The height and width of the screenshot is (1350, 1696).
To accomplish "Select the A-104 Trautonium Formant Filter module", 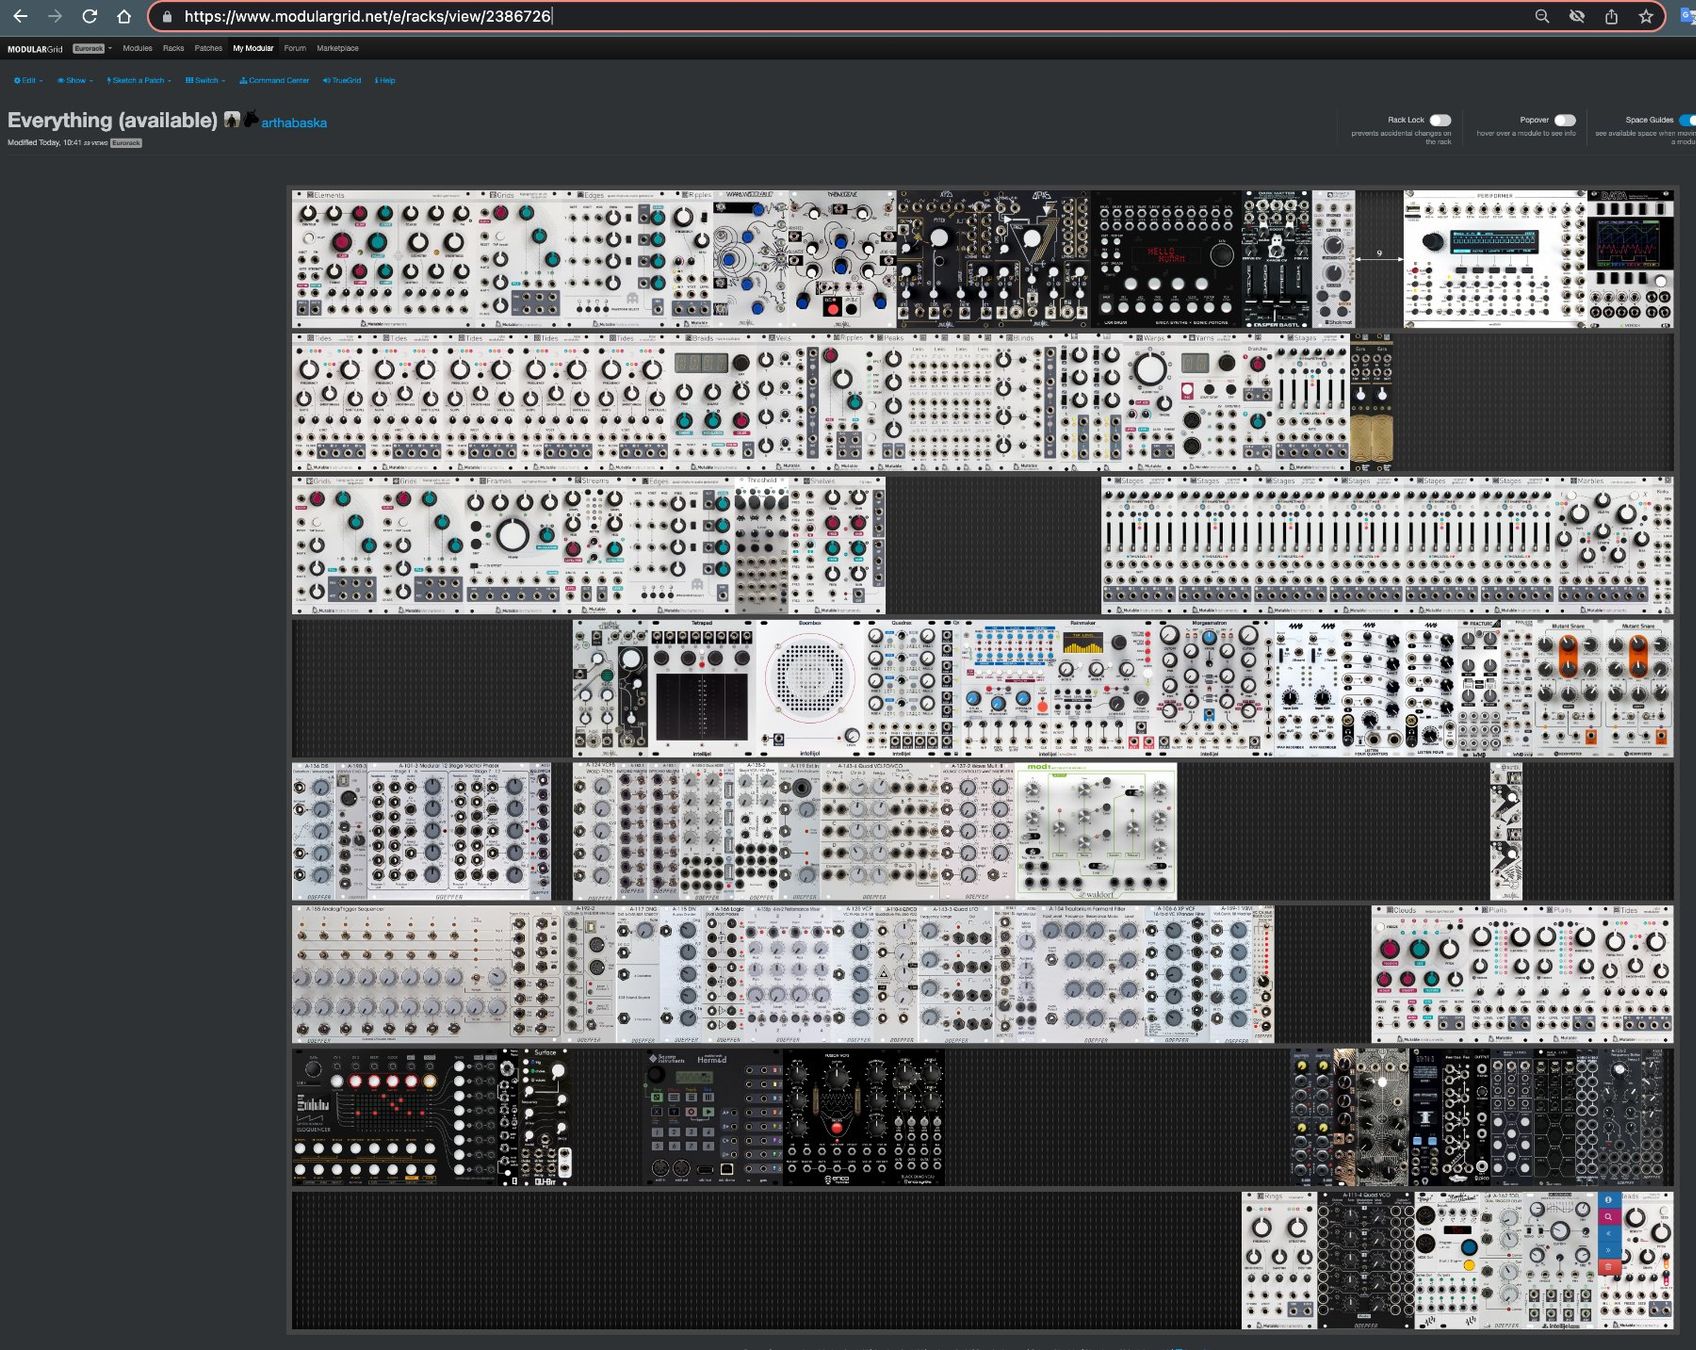I will coord(1090,974).
